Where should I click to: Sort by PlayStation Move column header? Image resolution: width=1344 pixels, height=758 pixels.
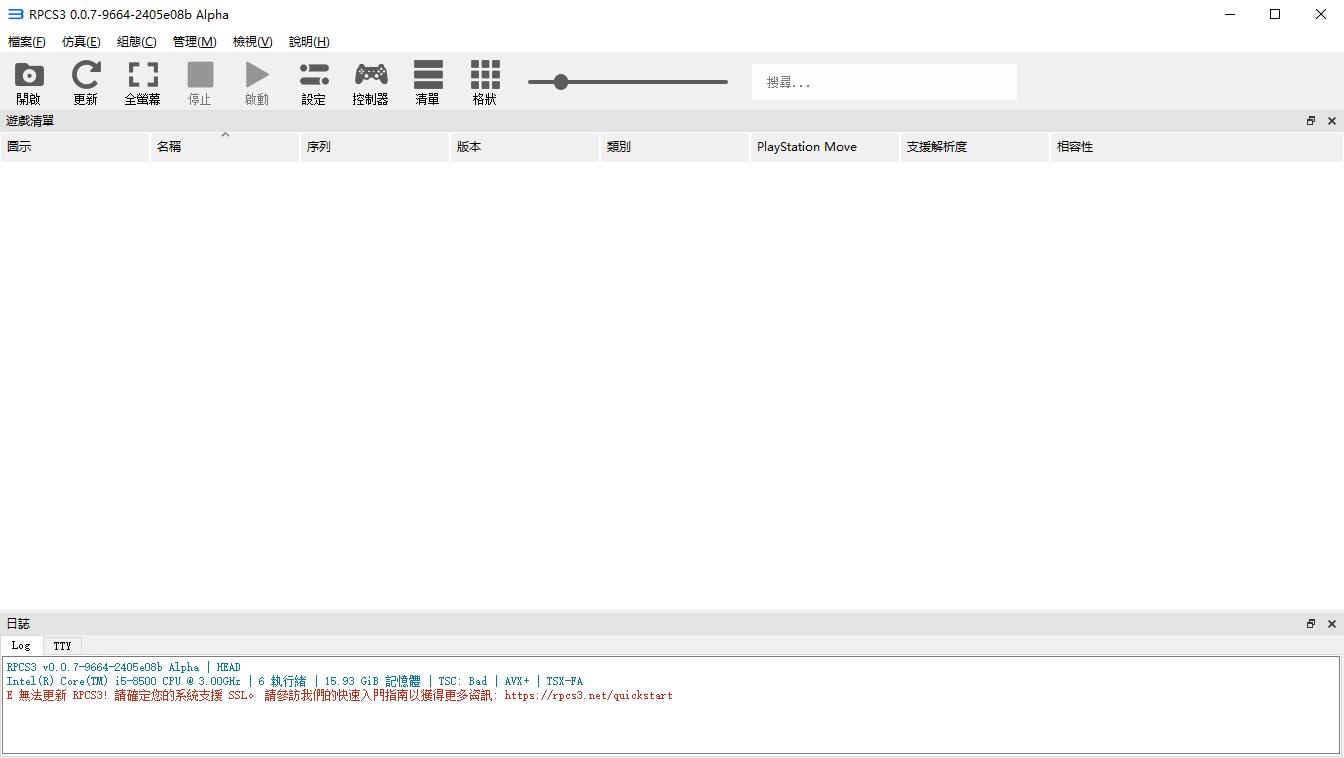825,146
